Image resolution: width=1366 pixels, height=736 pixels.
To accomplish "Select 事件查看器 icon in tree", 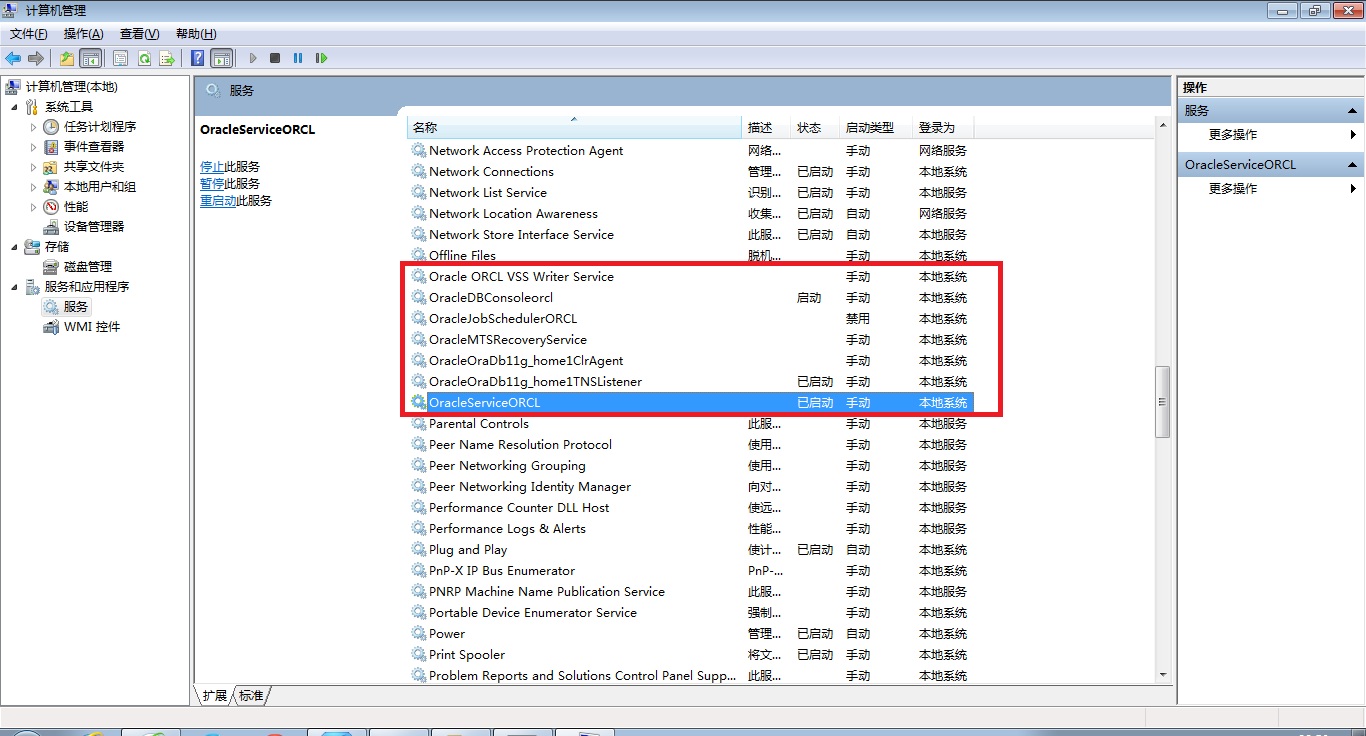I will (x=51, y=147).
